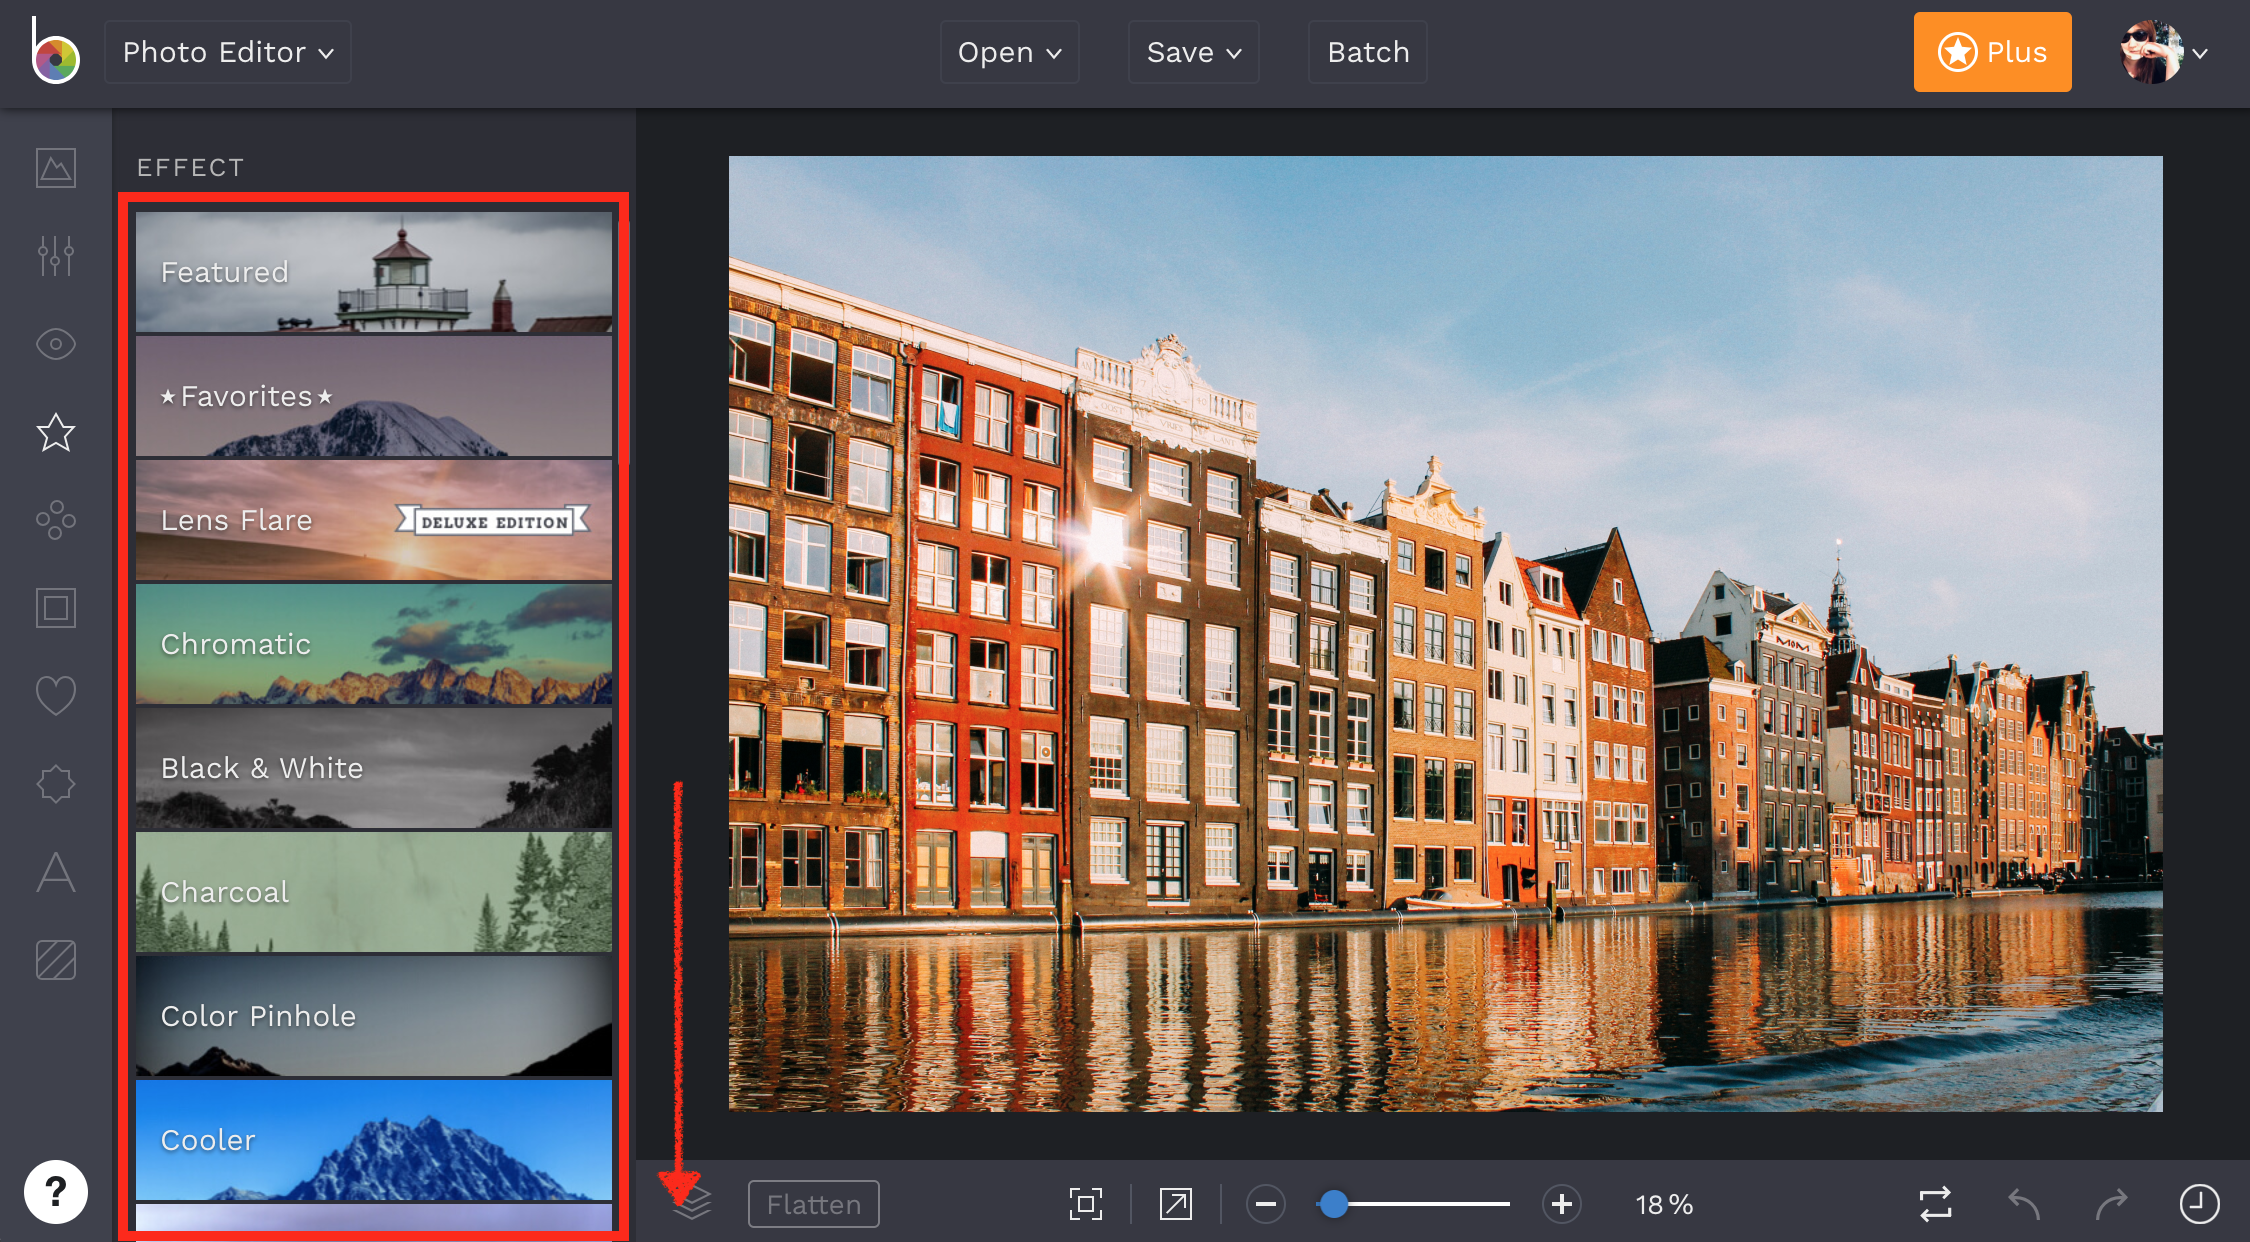Click the Flatten button
This screenshot has height=1242, width=2250.
click(x=814, y=1204)
